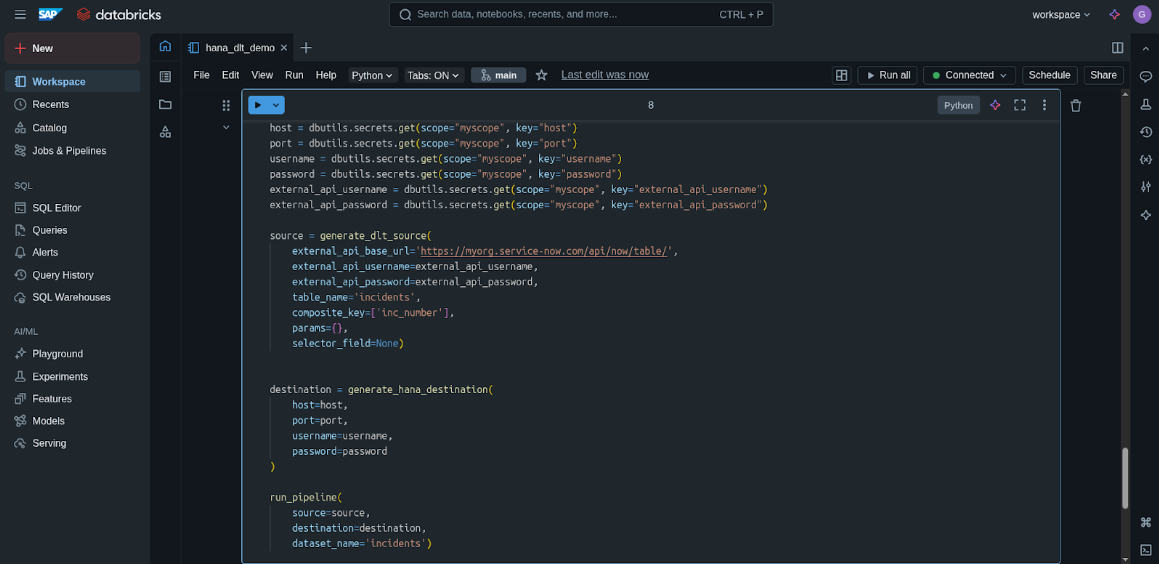The height and width of the screenshot is (564, 1159).
Task: Expand cell 8 to full screen
Action: tap(1019, 105)
